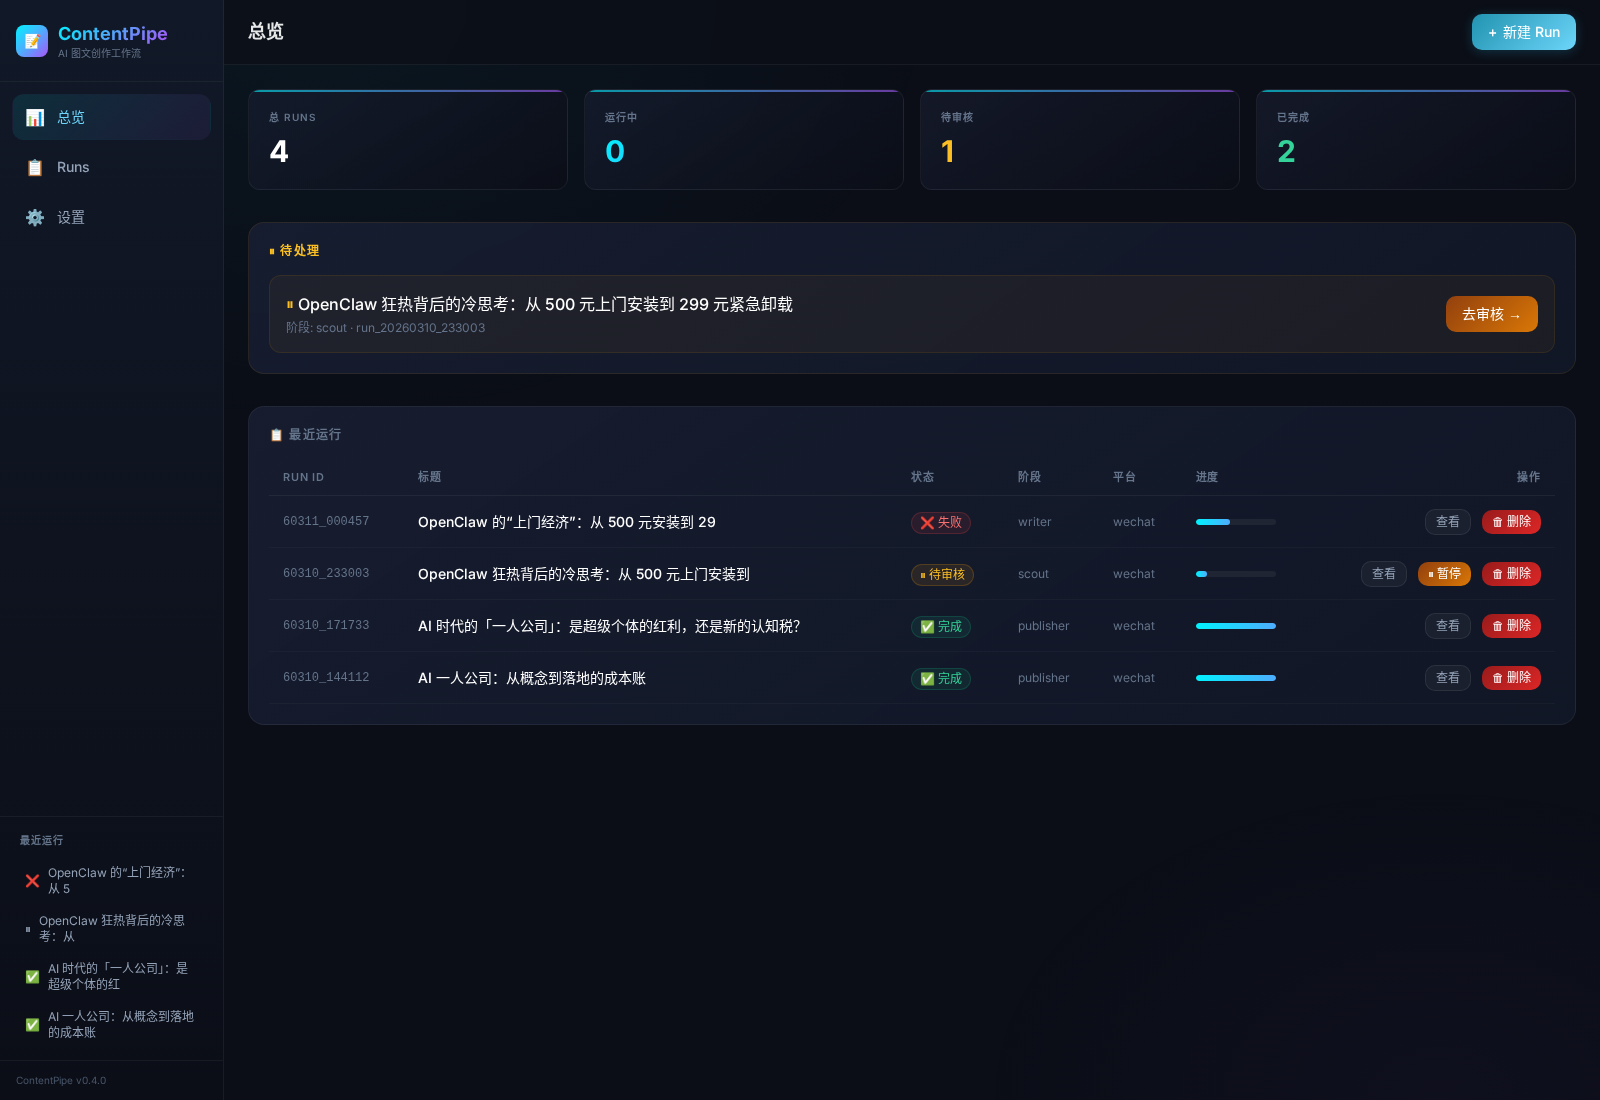Select OpenClaw 狂热背后的冷思考 in recent runs list
Viewport: 1600px width, 1100px height.
(x=112, y=928)
